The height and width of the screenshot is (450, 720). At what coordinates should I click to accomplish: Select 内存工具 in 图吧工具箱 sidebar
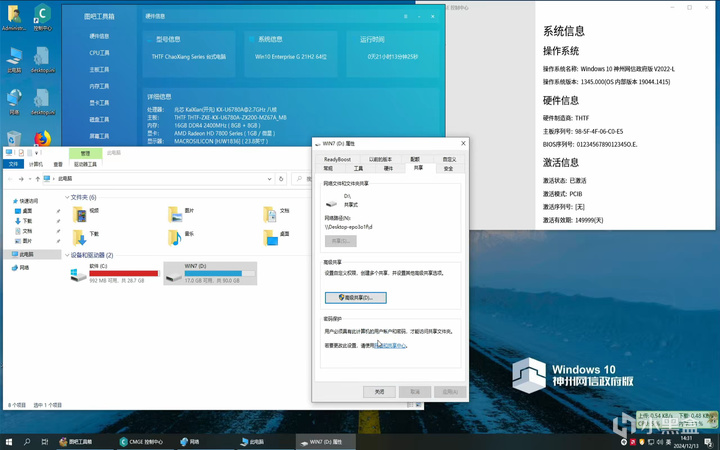99,86
